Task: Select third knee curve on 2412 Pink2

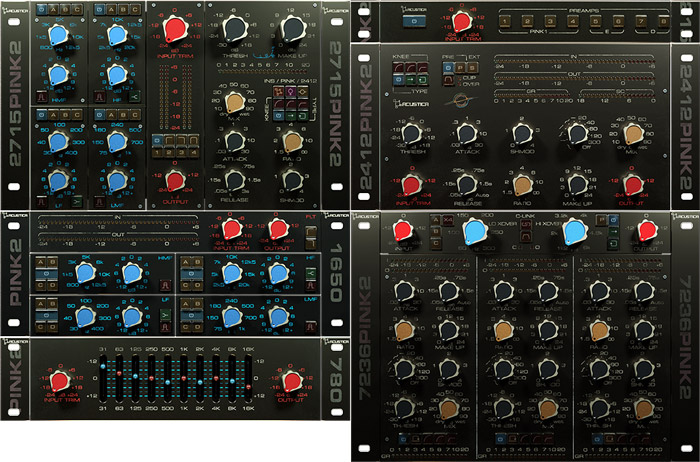Action: (422, 68)
